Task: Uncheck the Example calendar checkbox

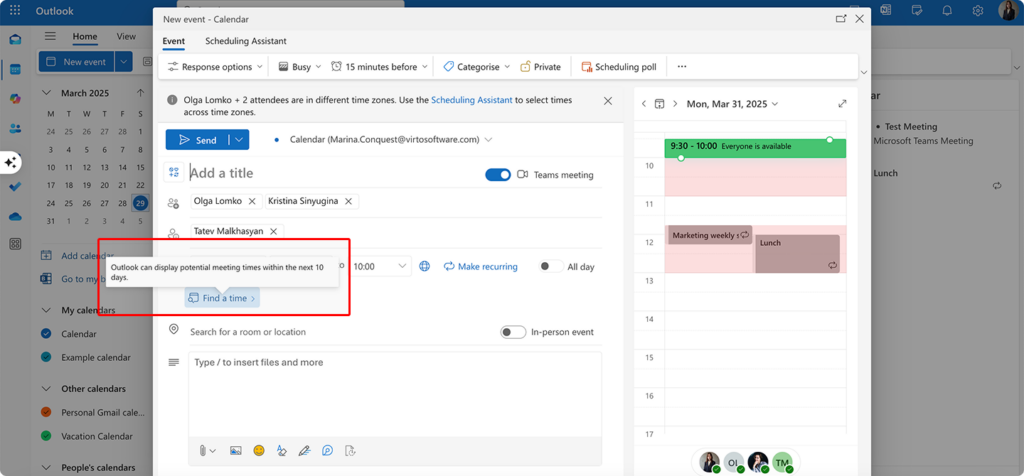Action: pos(46,357)
